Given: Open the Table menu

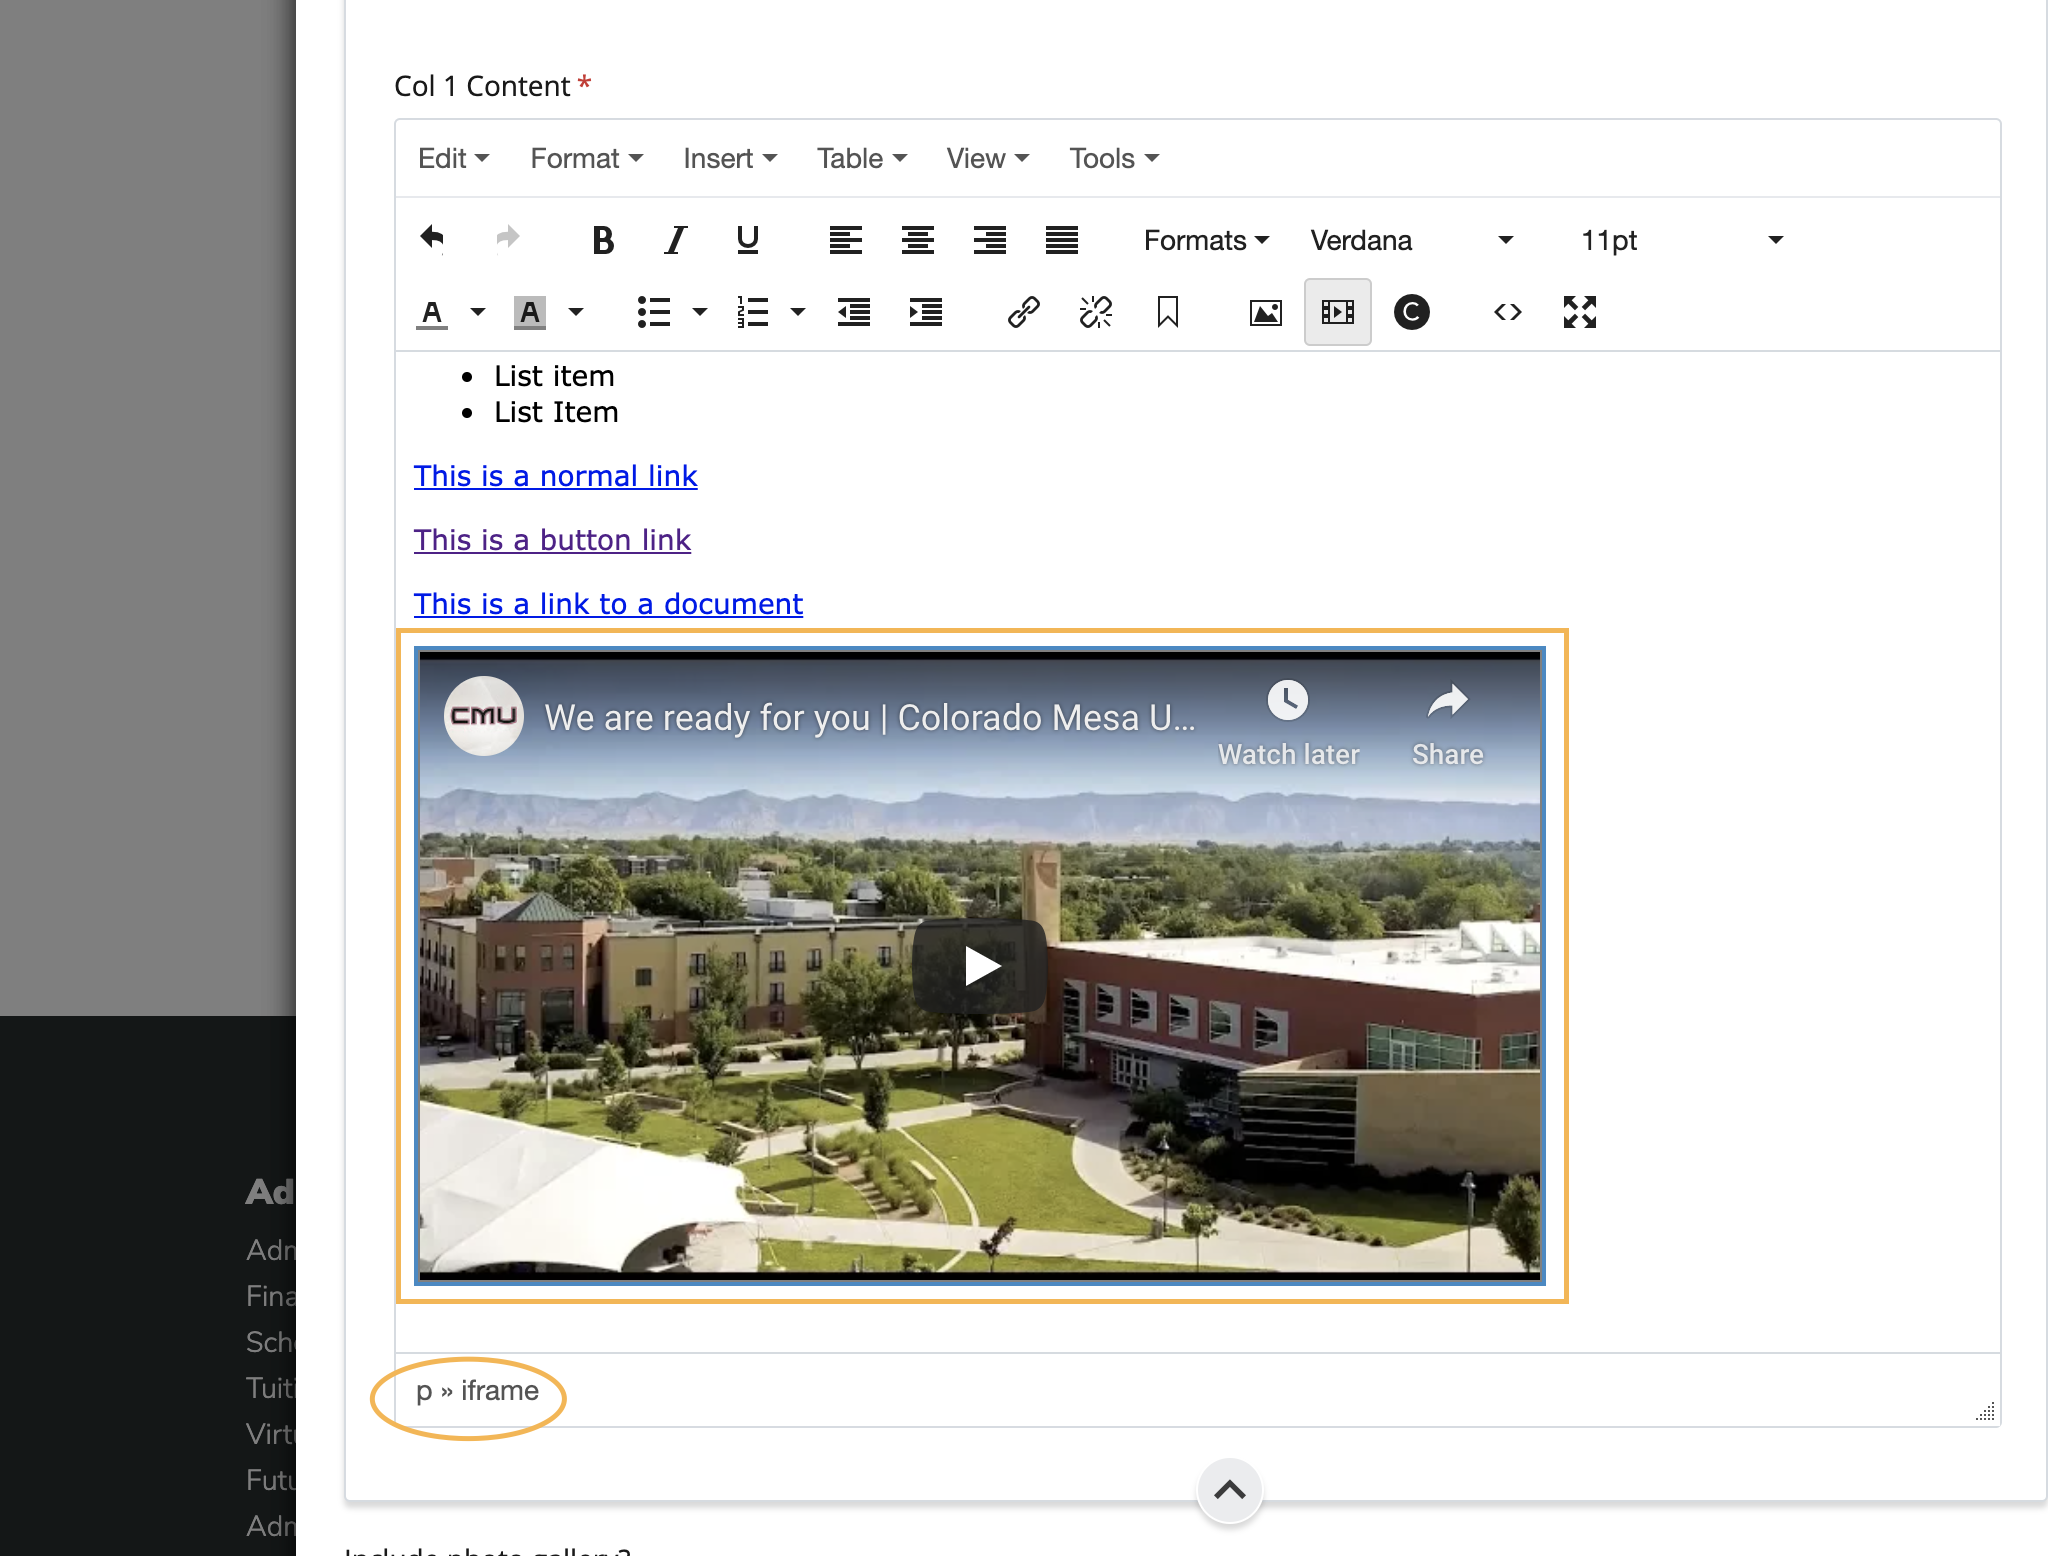Looking at the screenshot, I should click(x=861, y=158).
